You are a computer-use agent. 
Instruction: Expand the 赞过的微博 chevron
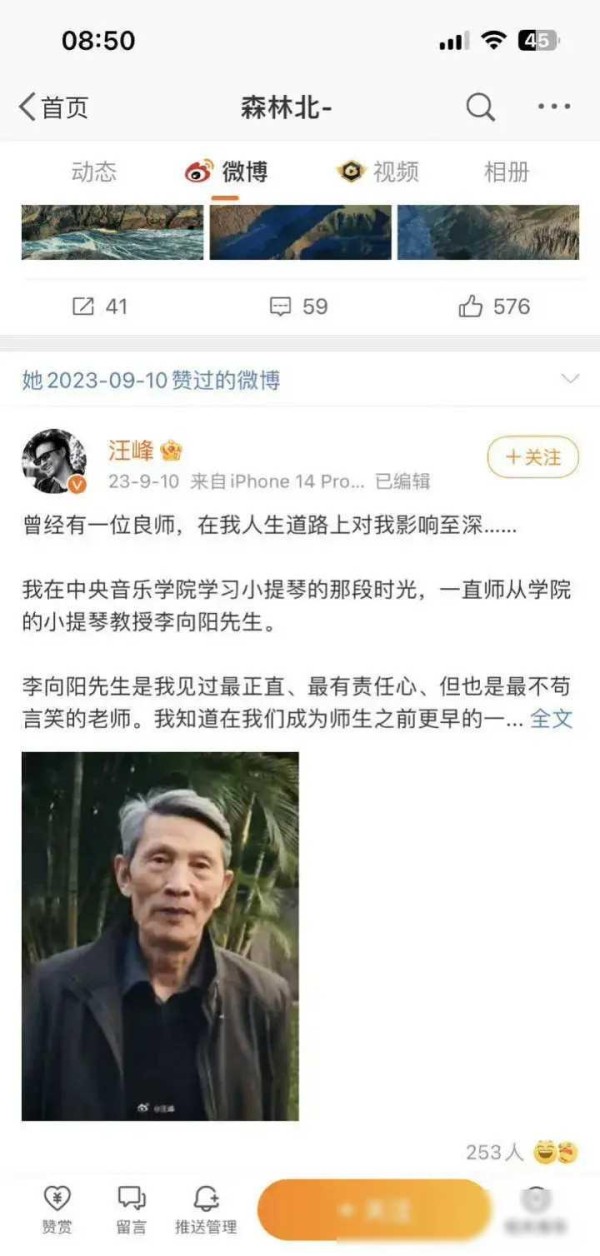(570, 379)
